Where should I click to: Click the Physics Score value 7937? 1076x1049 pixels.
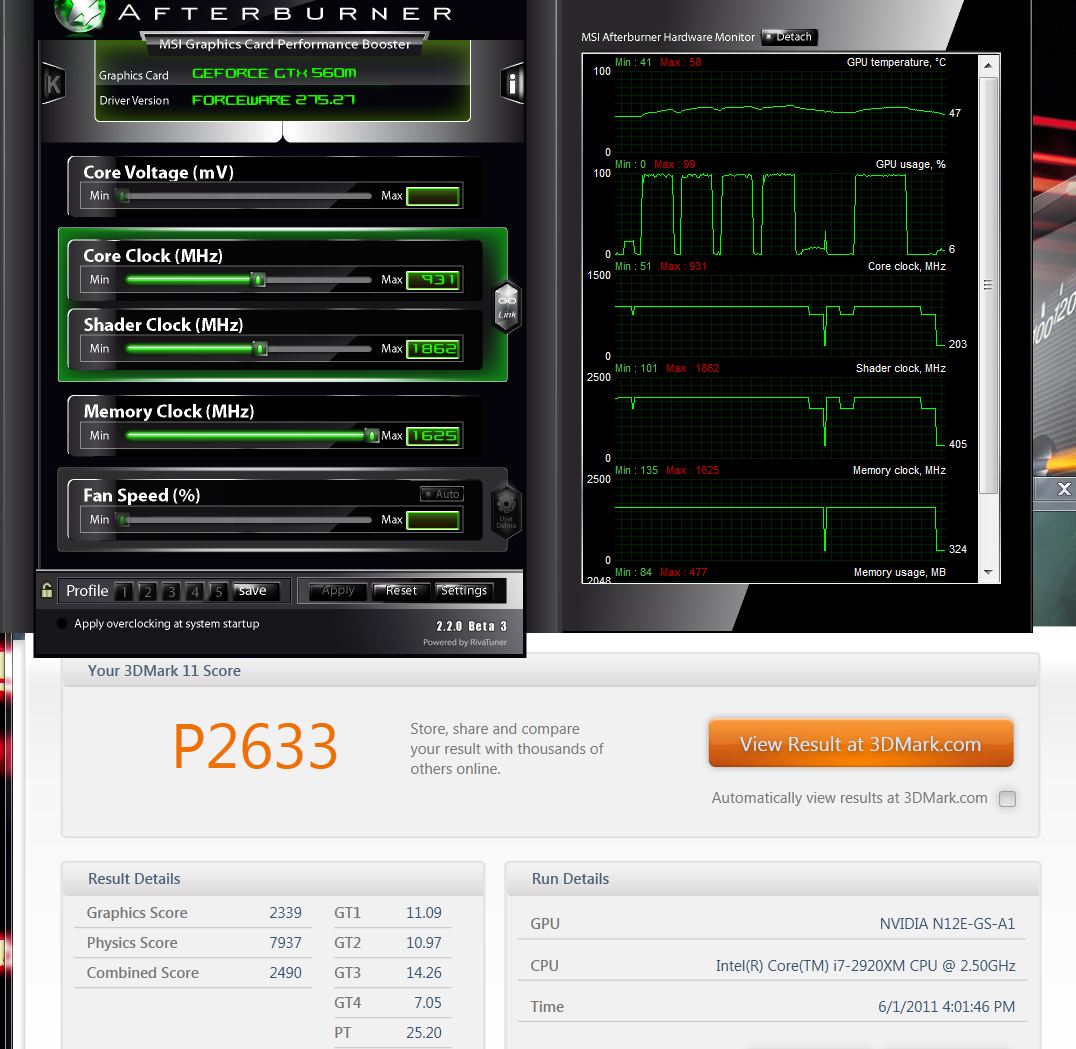tap(285, 943)
